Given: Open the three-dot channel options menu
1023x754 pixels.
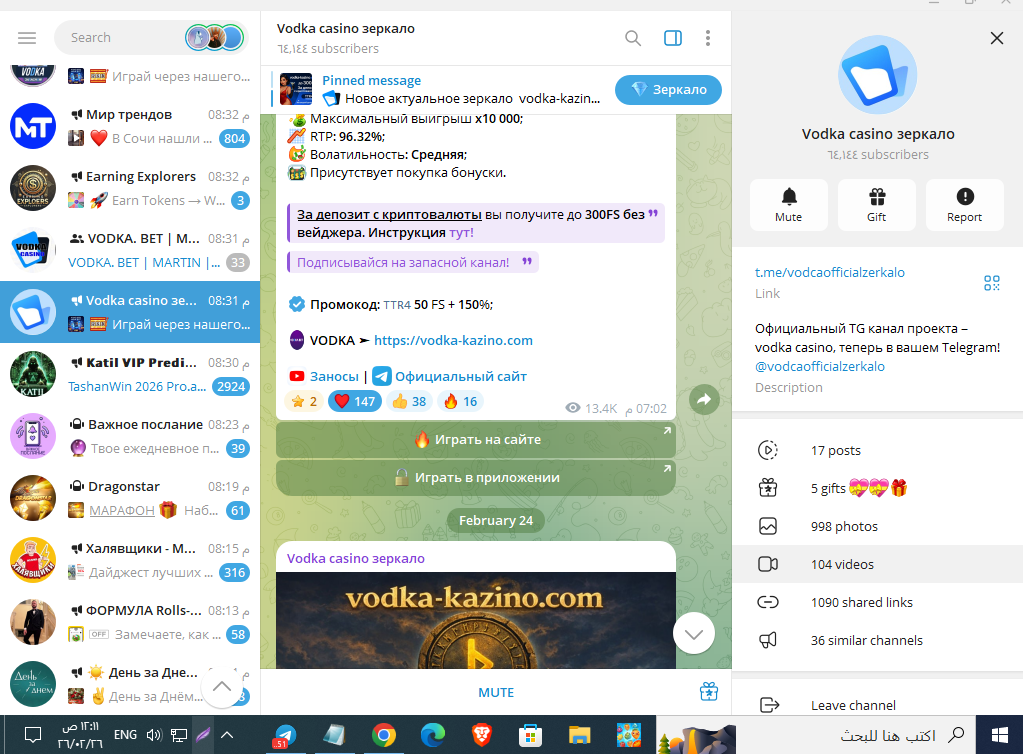Looking at the screenshot, I should tap(708, 38).
